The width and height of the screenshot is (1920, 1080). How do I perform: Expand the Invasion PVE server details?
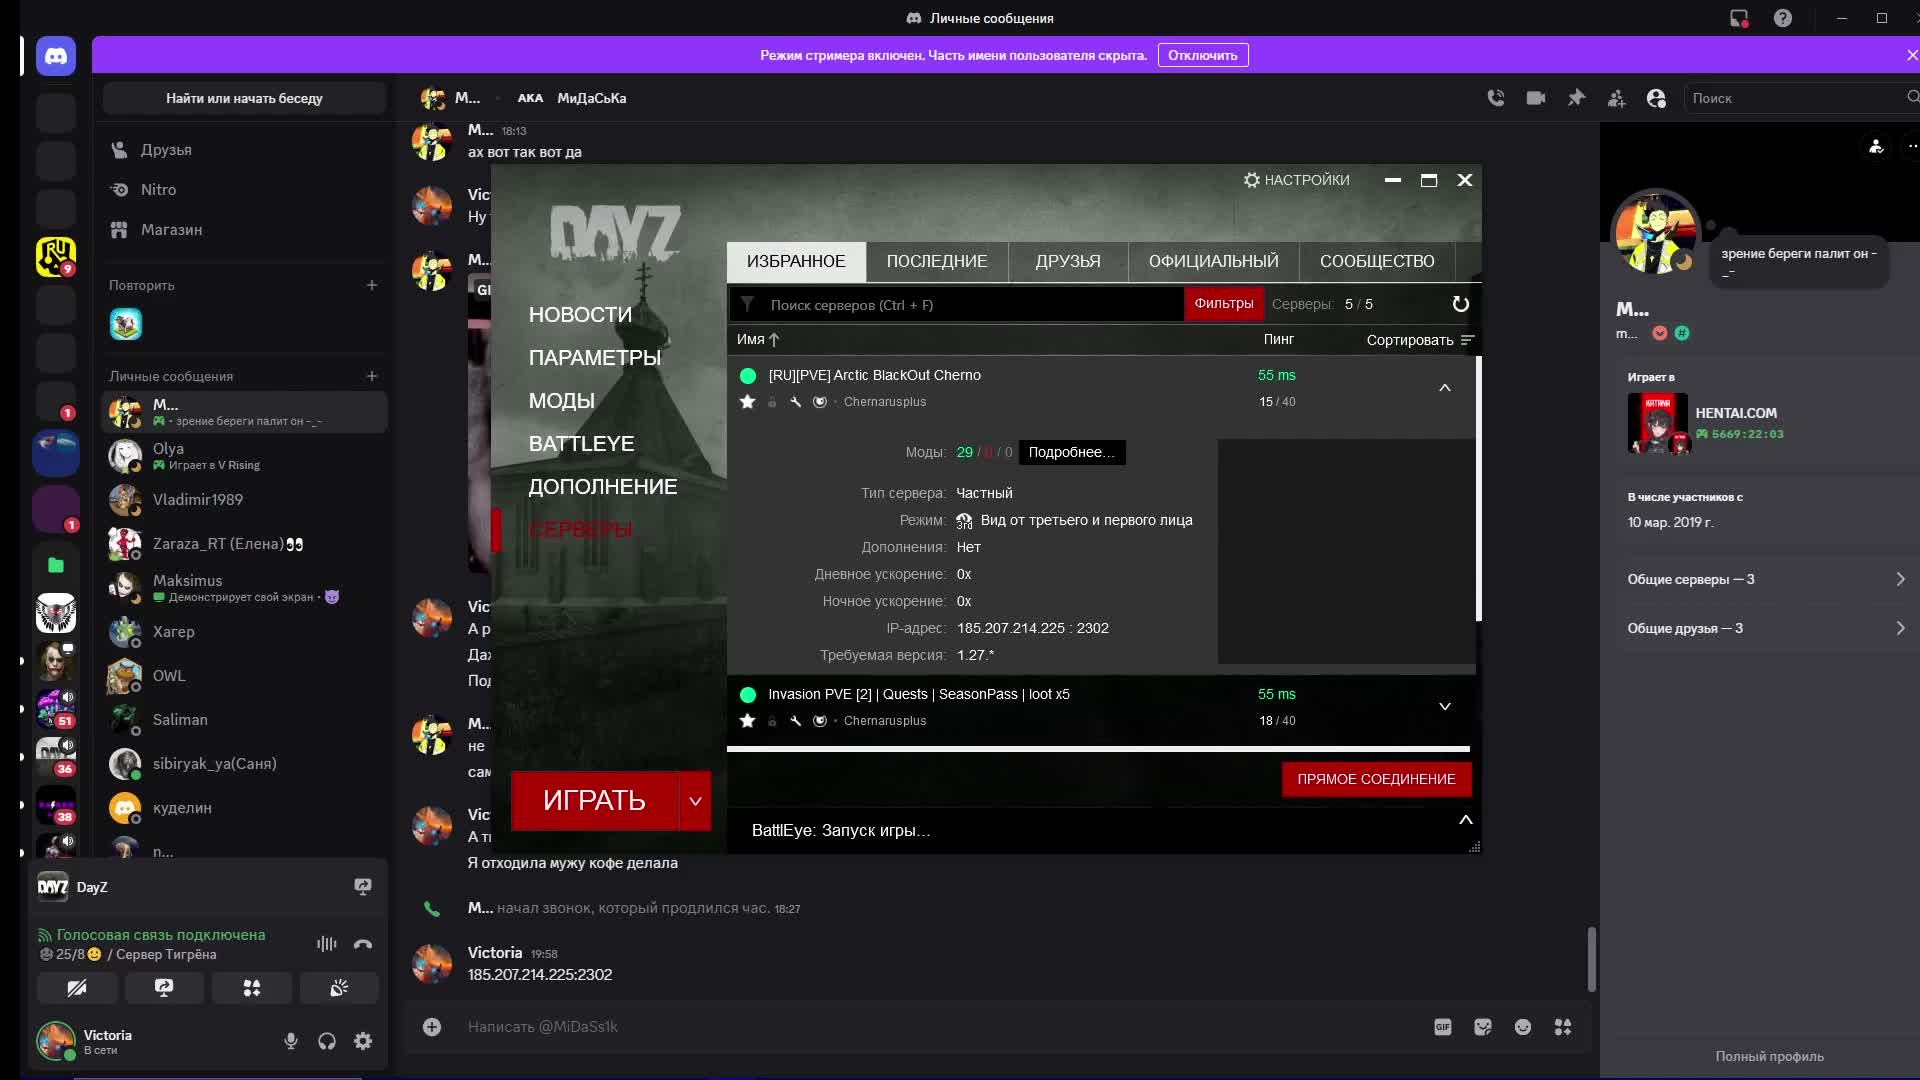coord(1444,707)
